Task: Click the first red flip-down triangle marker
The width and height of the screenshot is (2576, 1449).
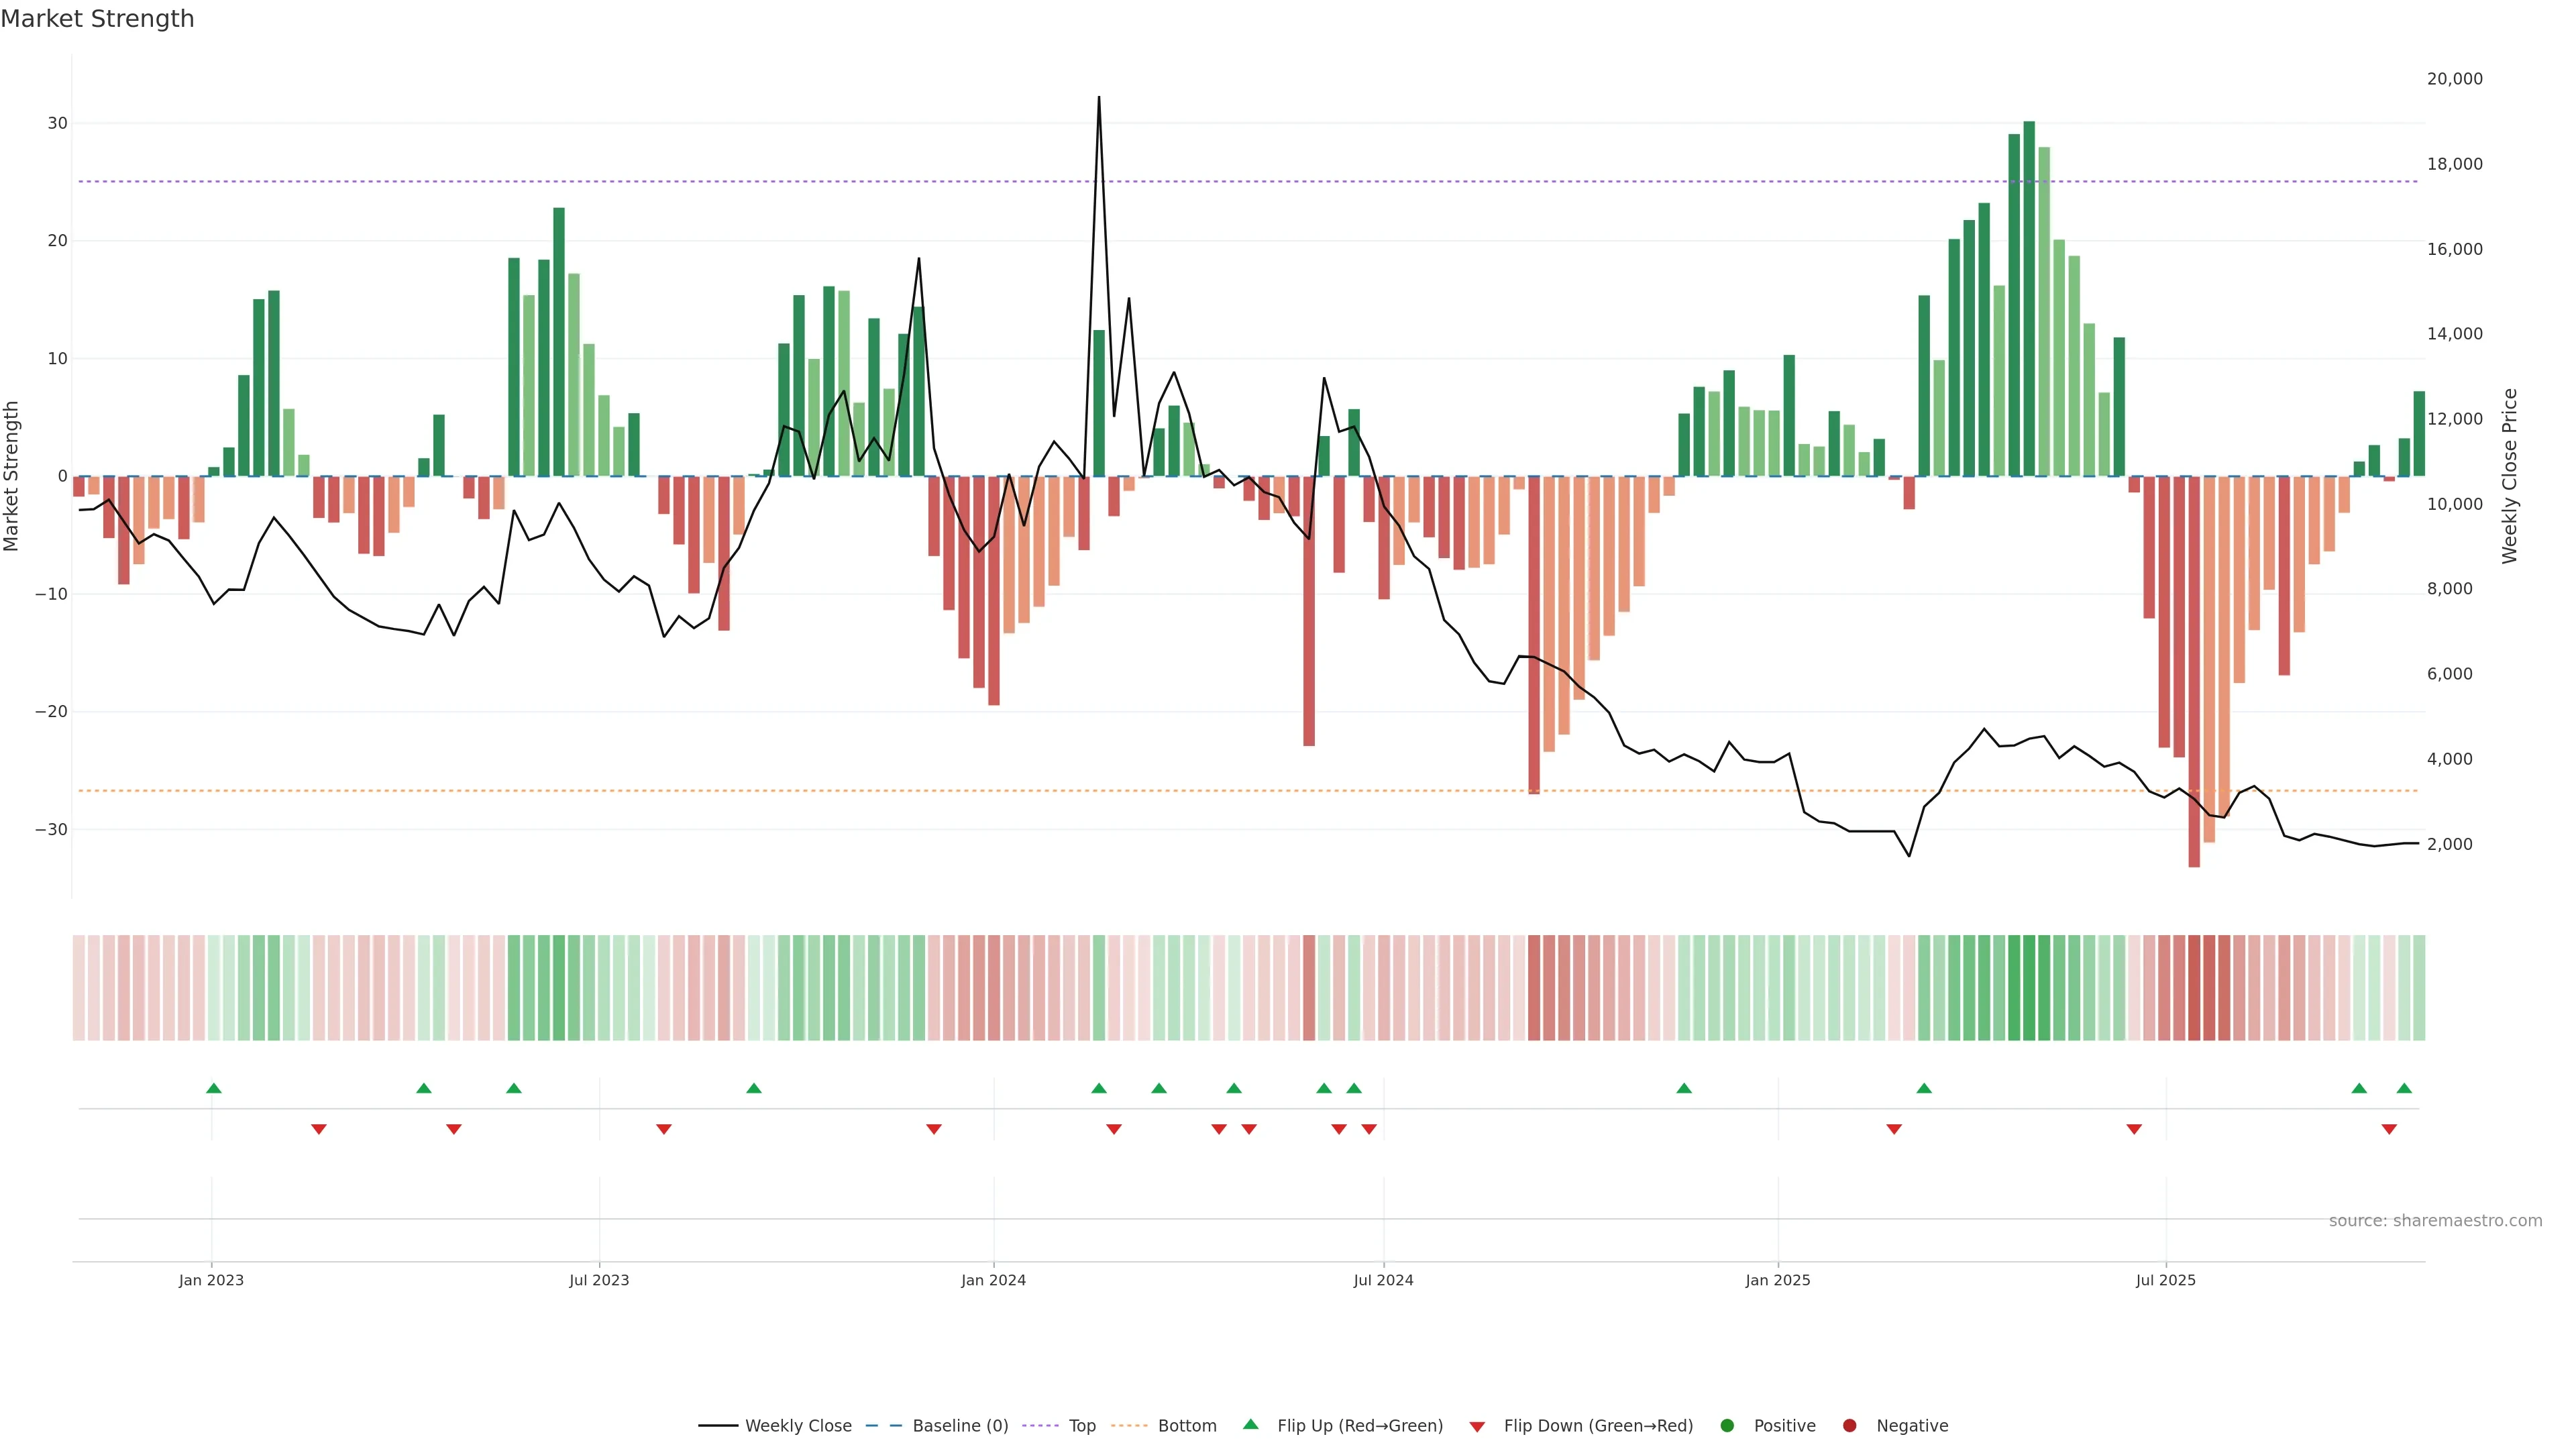Action: (319, 1129)
